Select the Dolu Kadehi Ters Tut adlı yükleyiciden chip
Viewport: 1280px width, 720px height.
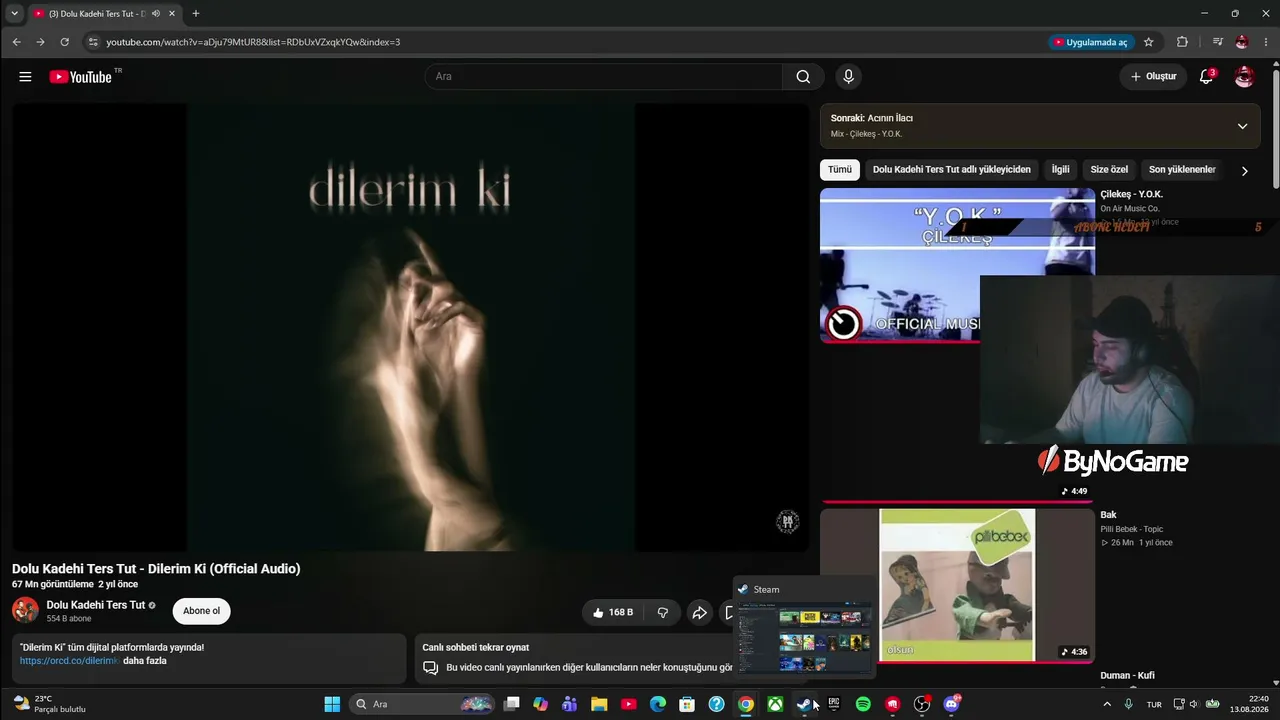pos(951,170)
